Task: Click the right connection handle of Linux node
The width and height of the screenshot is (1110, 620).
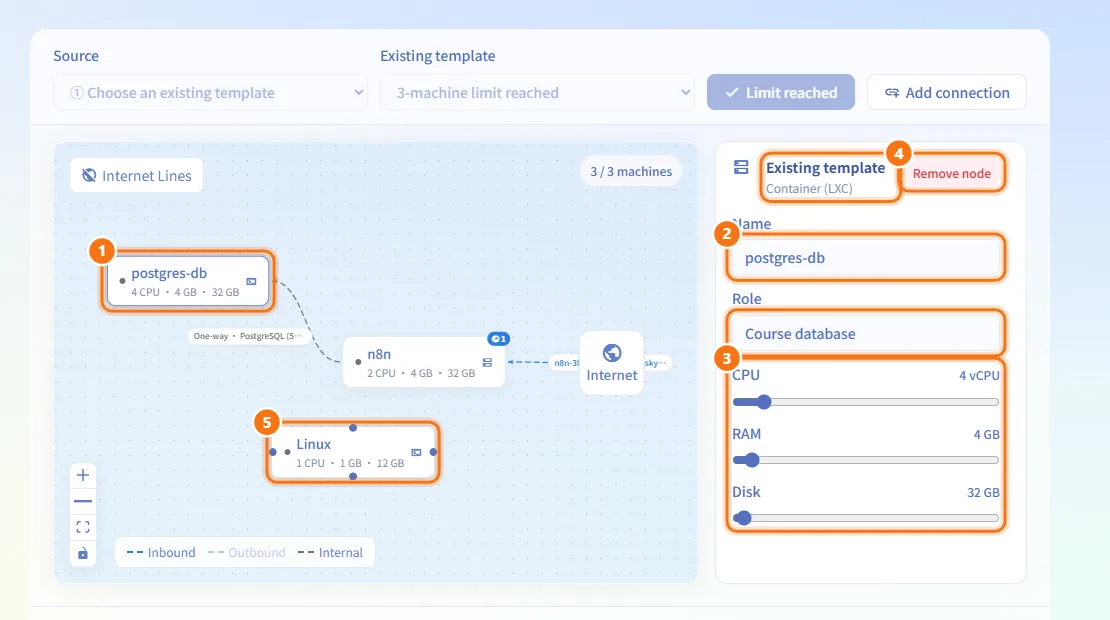Action: 433,452
